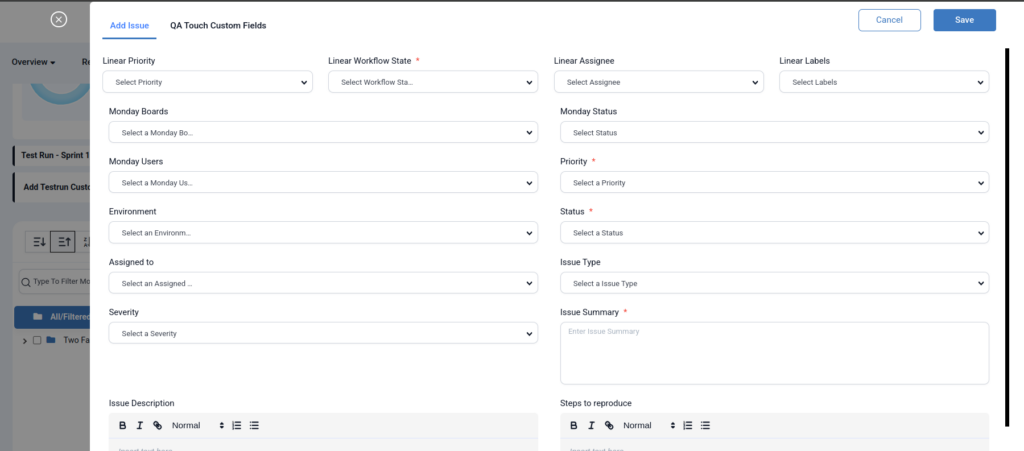Open the Linear Labels dropdown
1024x451 pixels.
(884, 82)
